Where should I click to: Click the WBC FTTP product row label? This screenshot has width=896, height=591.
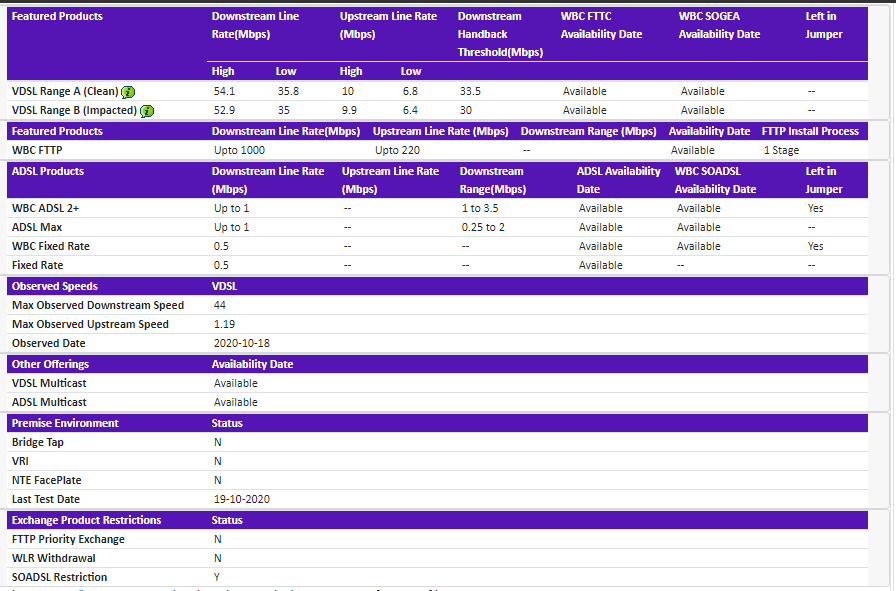(37, 150)
